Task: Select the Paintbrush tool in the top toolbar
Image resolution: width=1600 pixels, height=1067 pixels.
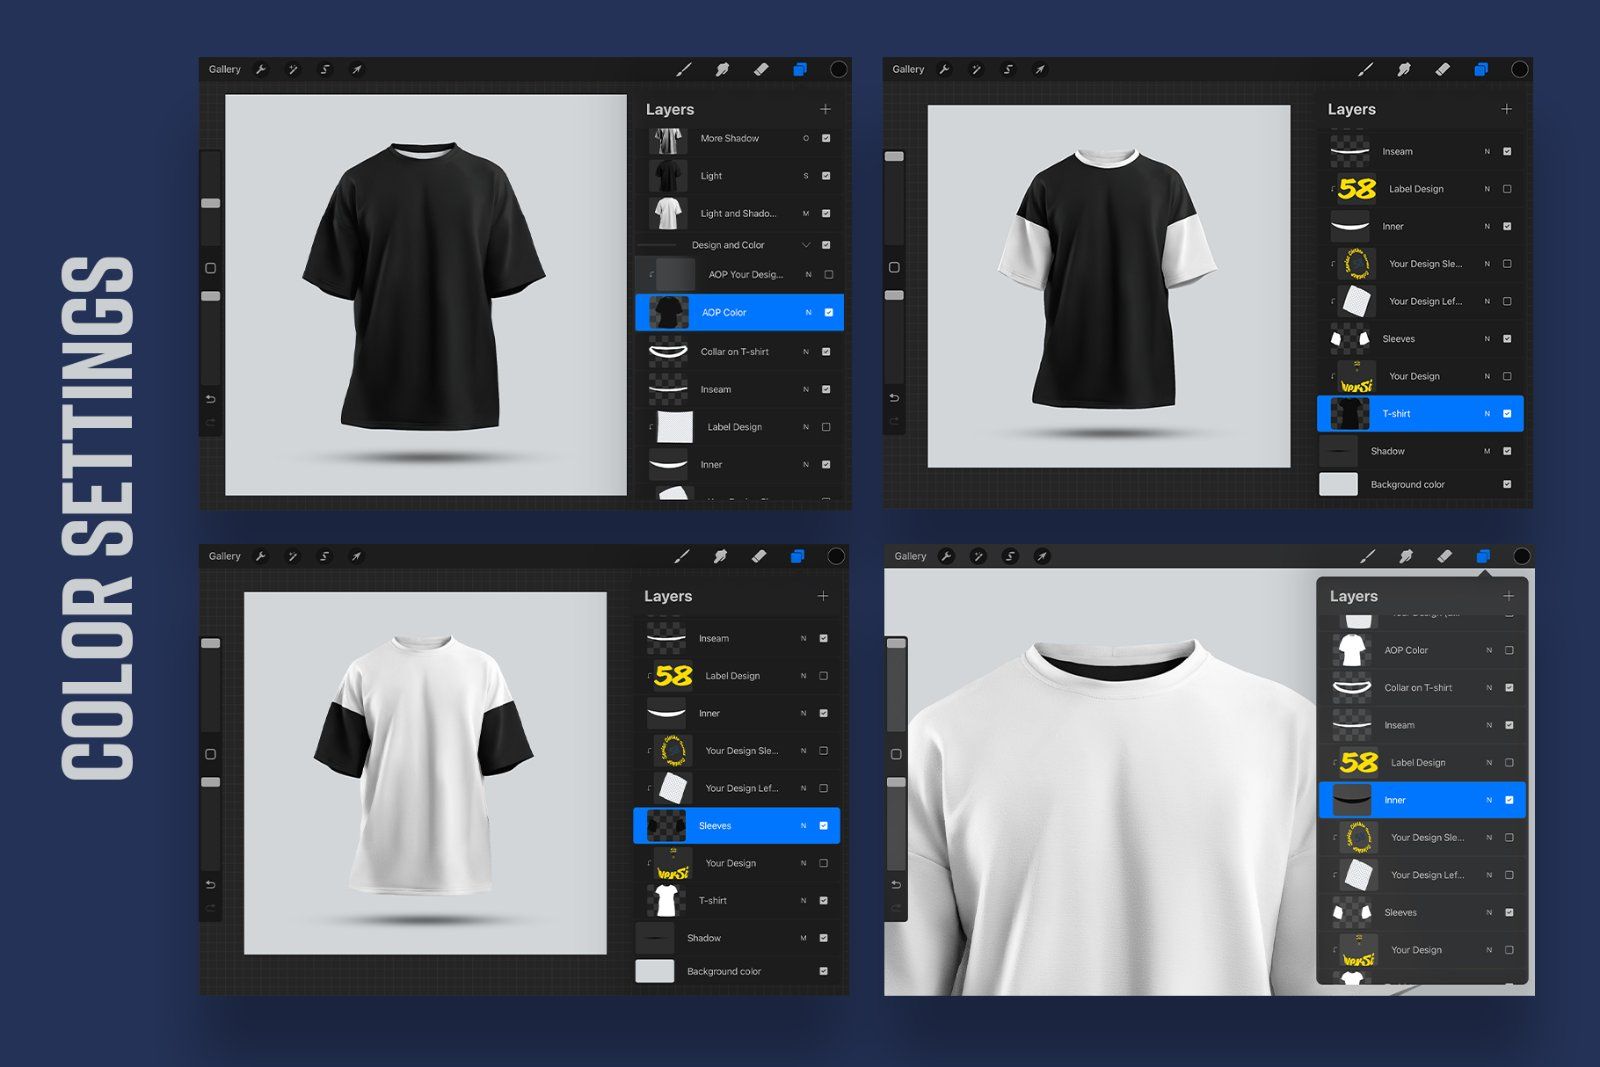Action: point(685,69)
